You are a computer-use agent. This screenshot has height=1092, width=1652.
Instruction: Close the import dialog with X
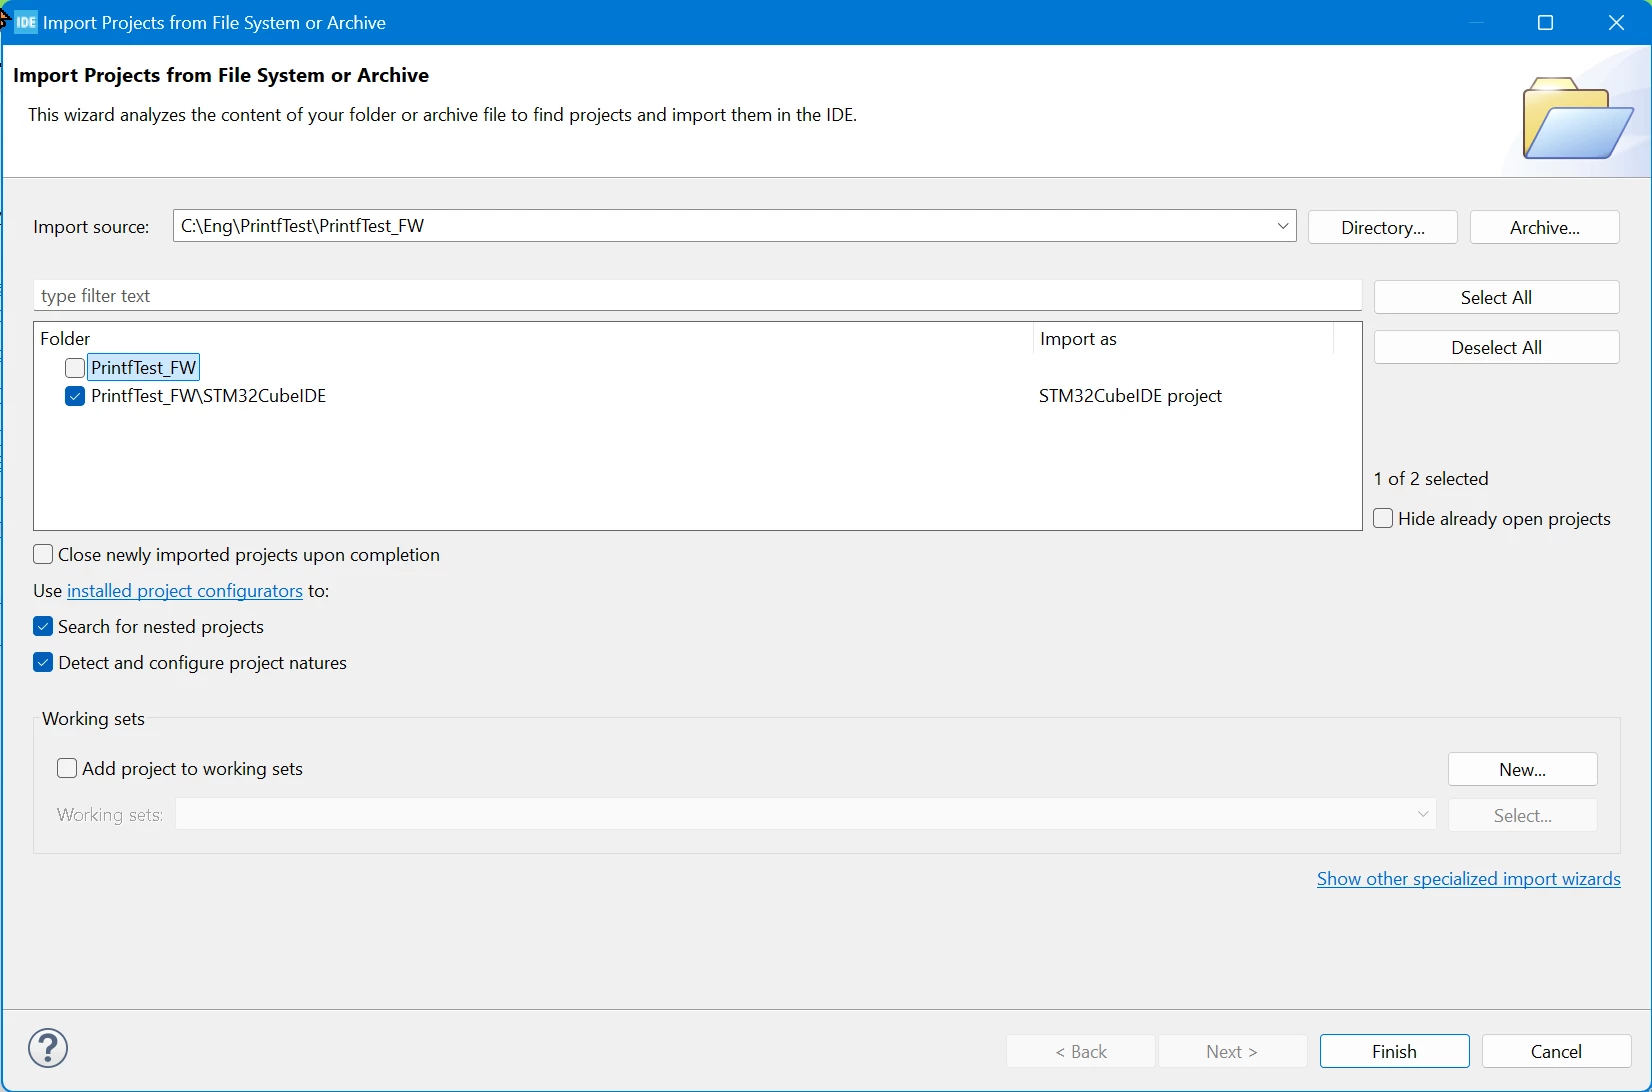[x=1616, y=22]
